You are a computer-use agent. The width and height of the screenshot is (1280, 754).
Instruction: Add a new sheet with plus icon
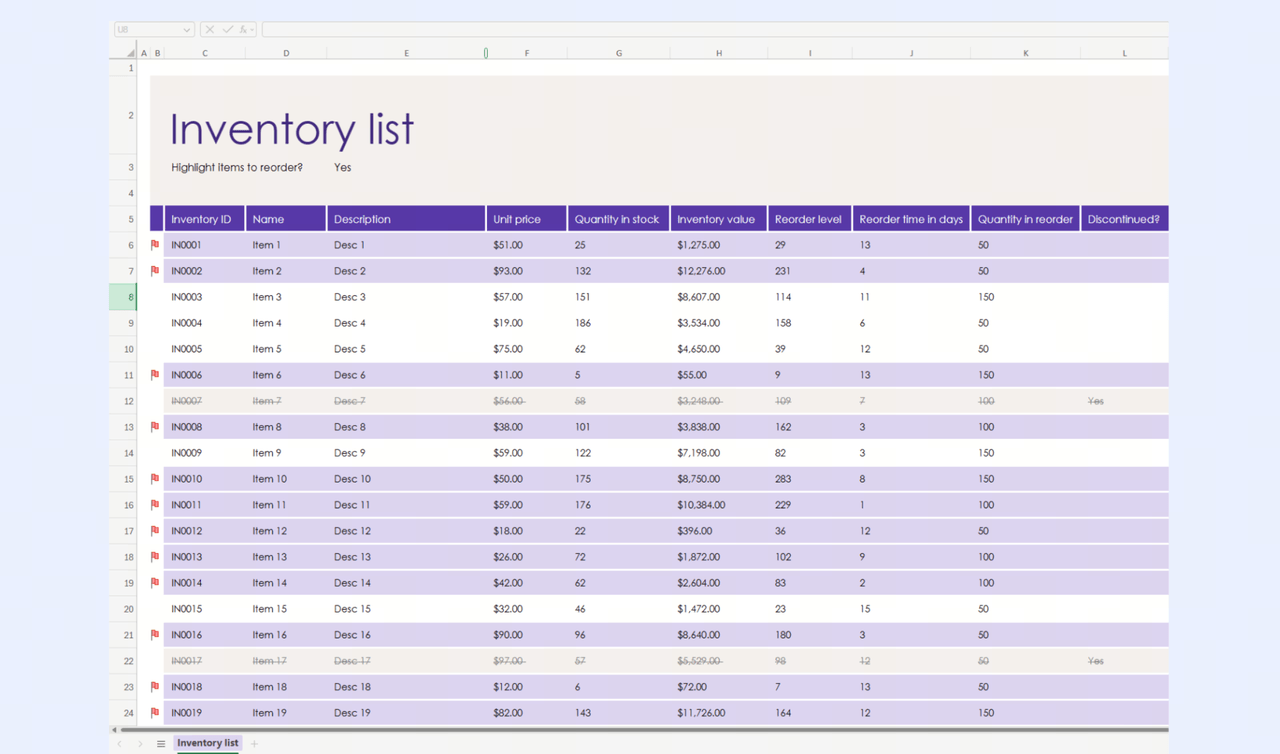click(254, 744)
